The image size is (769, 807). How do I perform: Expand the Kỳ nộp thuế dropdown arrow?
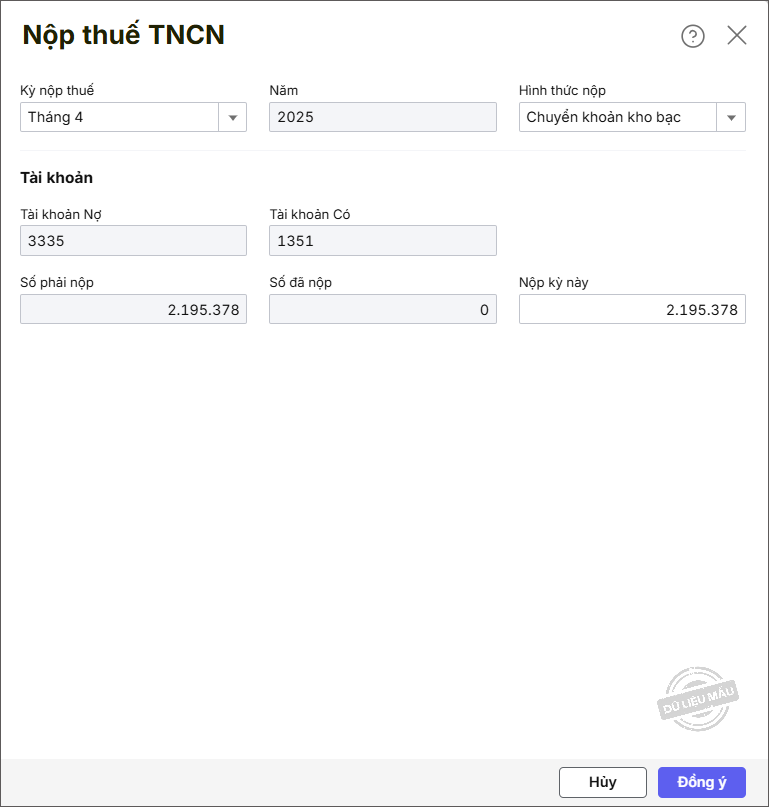[232, 118]
